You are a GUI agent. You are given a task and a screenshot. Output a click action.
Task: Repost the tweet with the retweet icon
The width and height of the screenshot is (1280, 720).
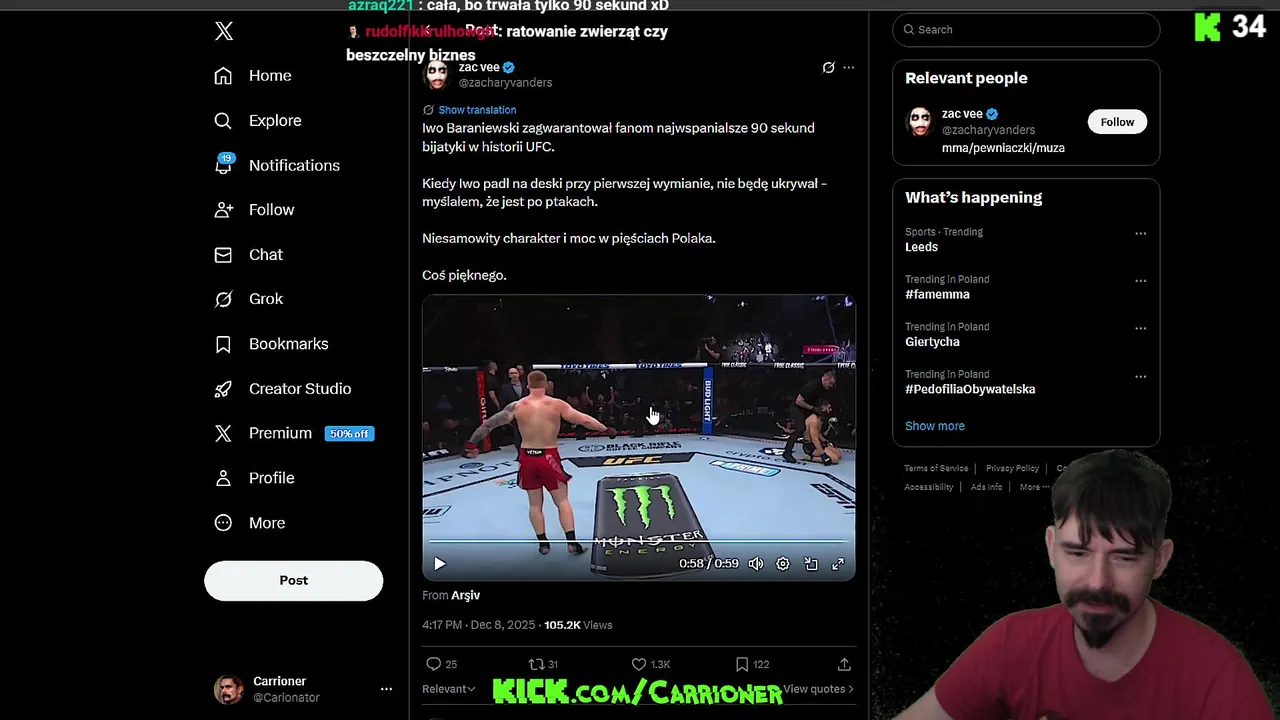coord(536,664)
